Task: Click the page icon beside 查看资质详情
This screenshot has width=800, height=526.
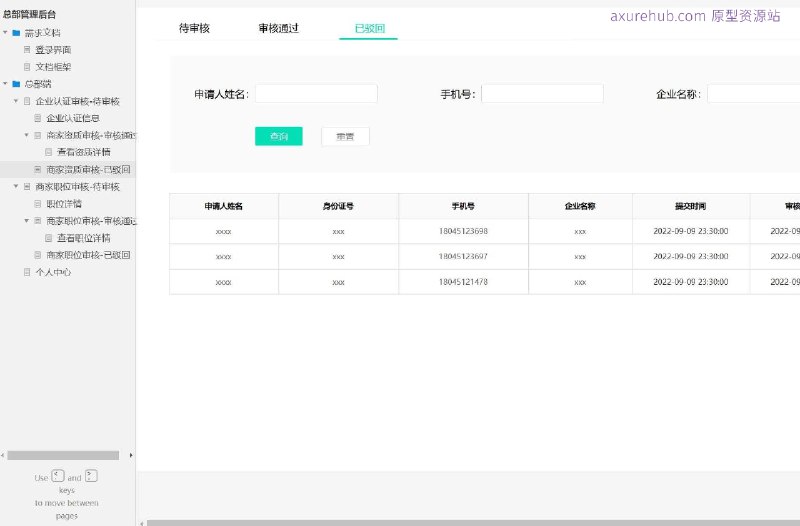Action: tap(48, 152)
